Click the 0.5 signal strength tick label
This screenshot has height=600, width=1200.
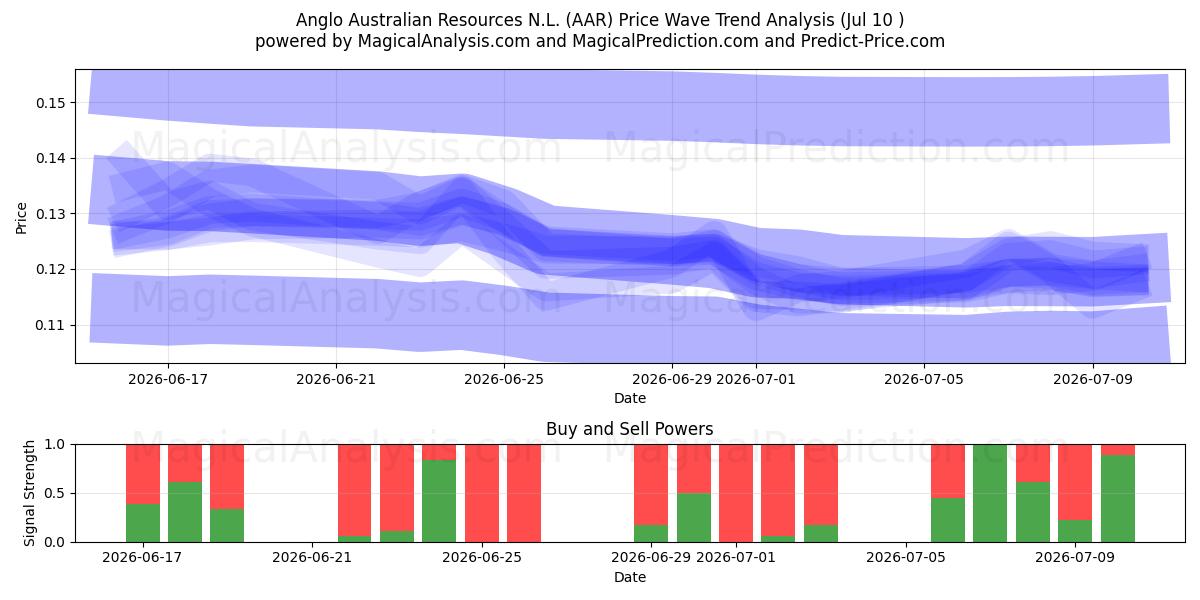57,493
